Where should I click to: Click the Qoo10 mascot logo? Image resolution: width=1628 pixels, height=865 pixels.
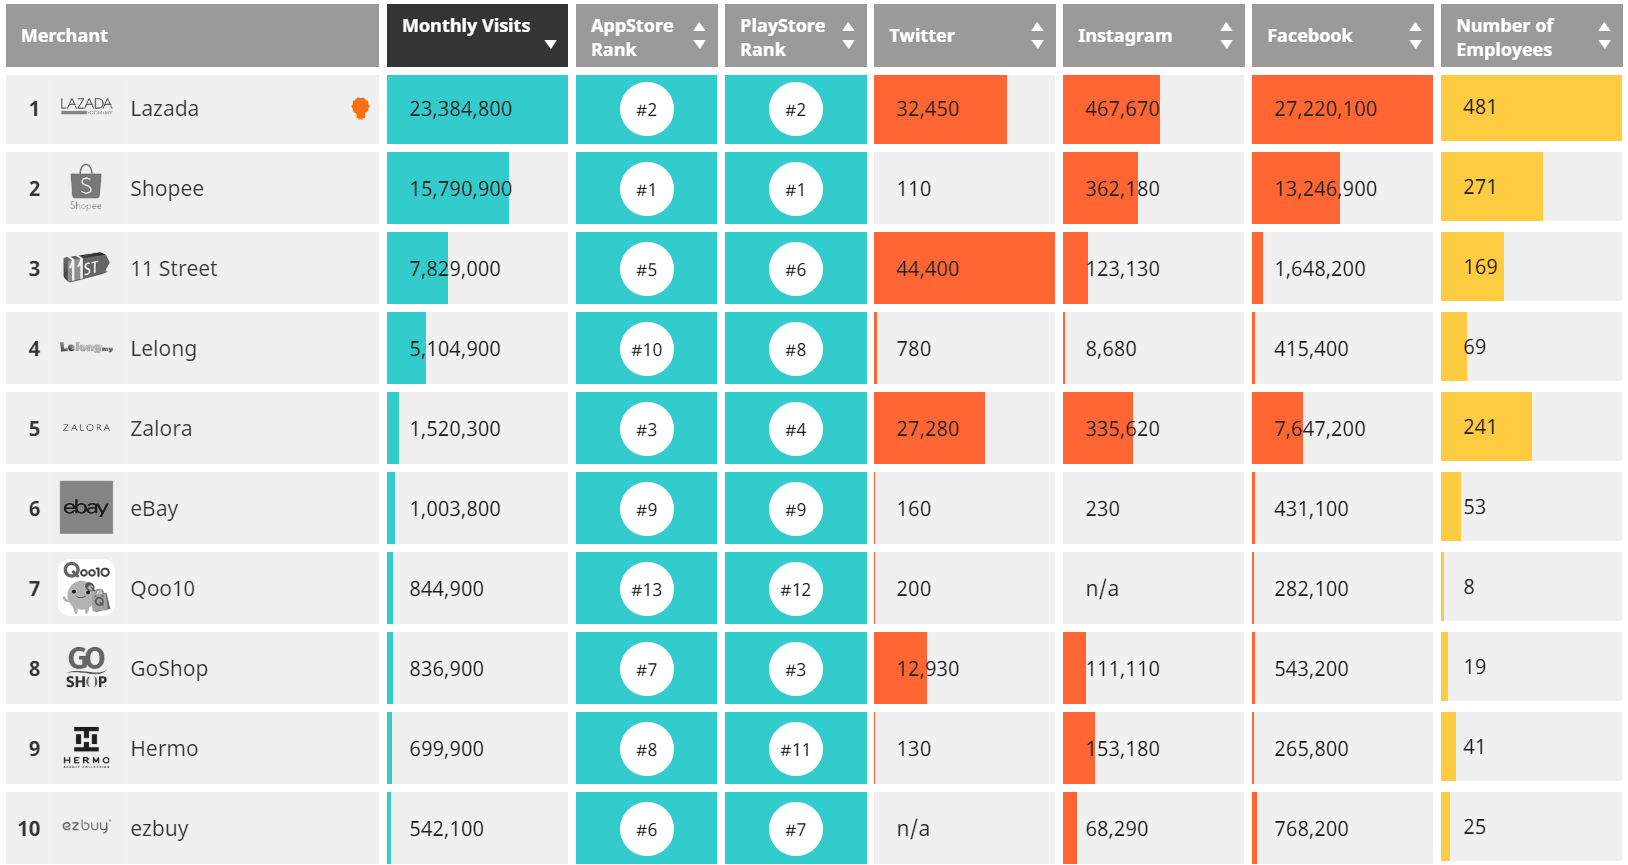pos(86,588)
